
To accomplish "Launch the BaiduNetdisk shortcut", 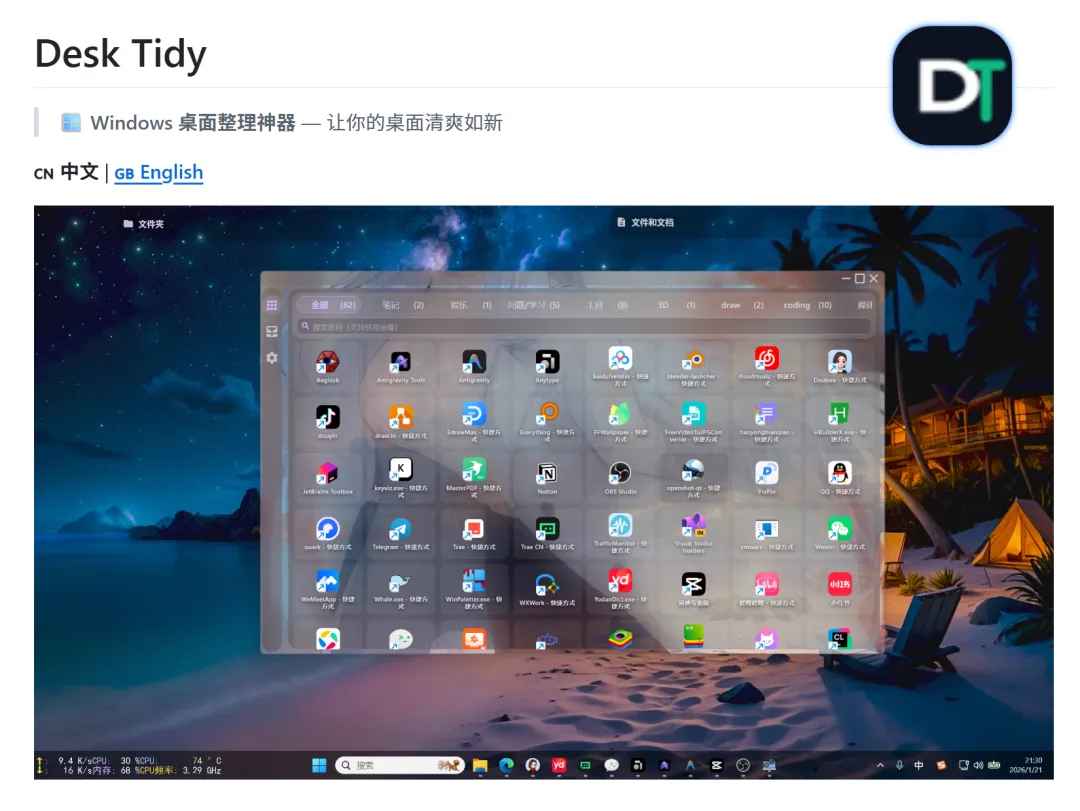I will point(621,359).
